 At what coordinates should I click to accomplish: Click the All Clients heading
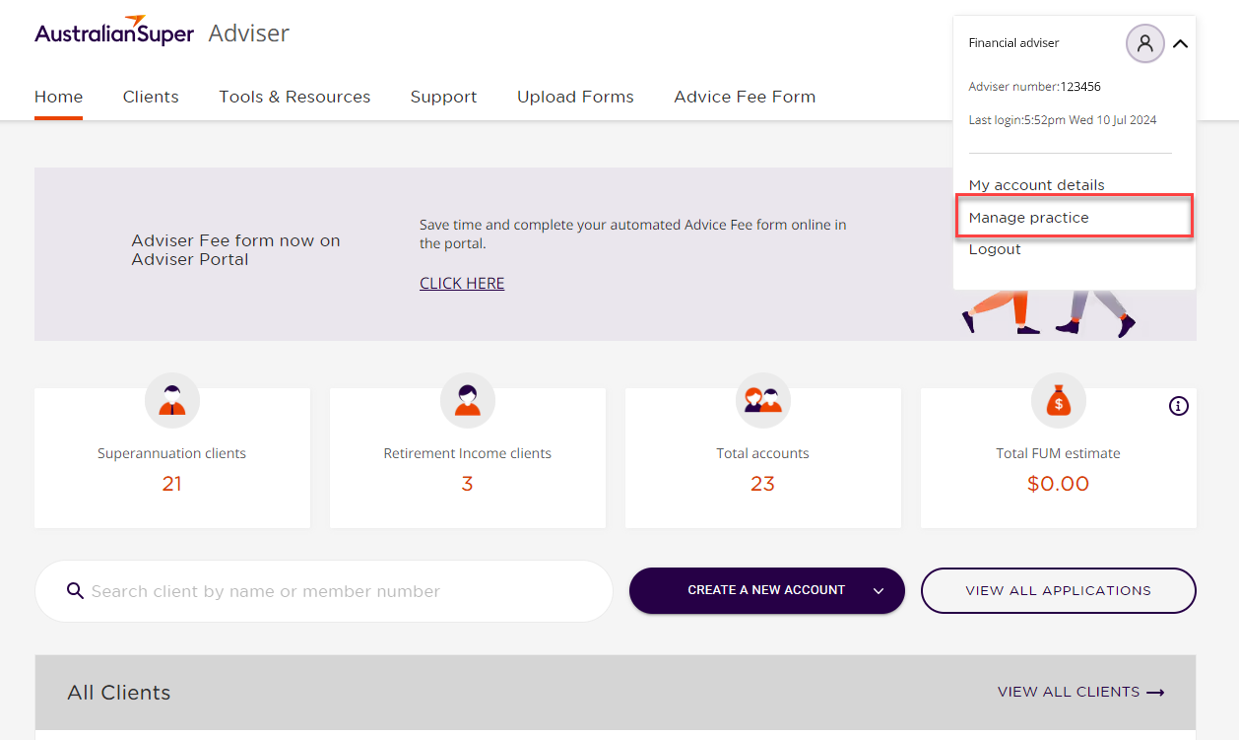pos(119,693)
